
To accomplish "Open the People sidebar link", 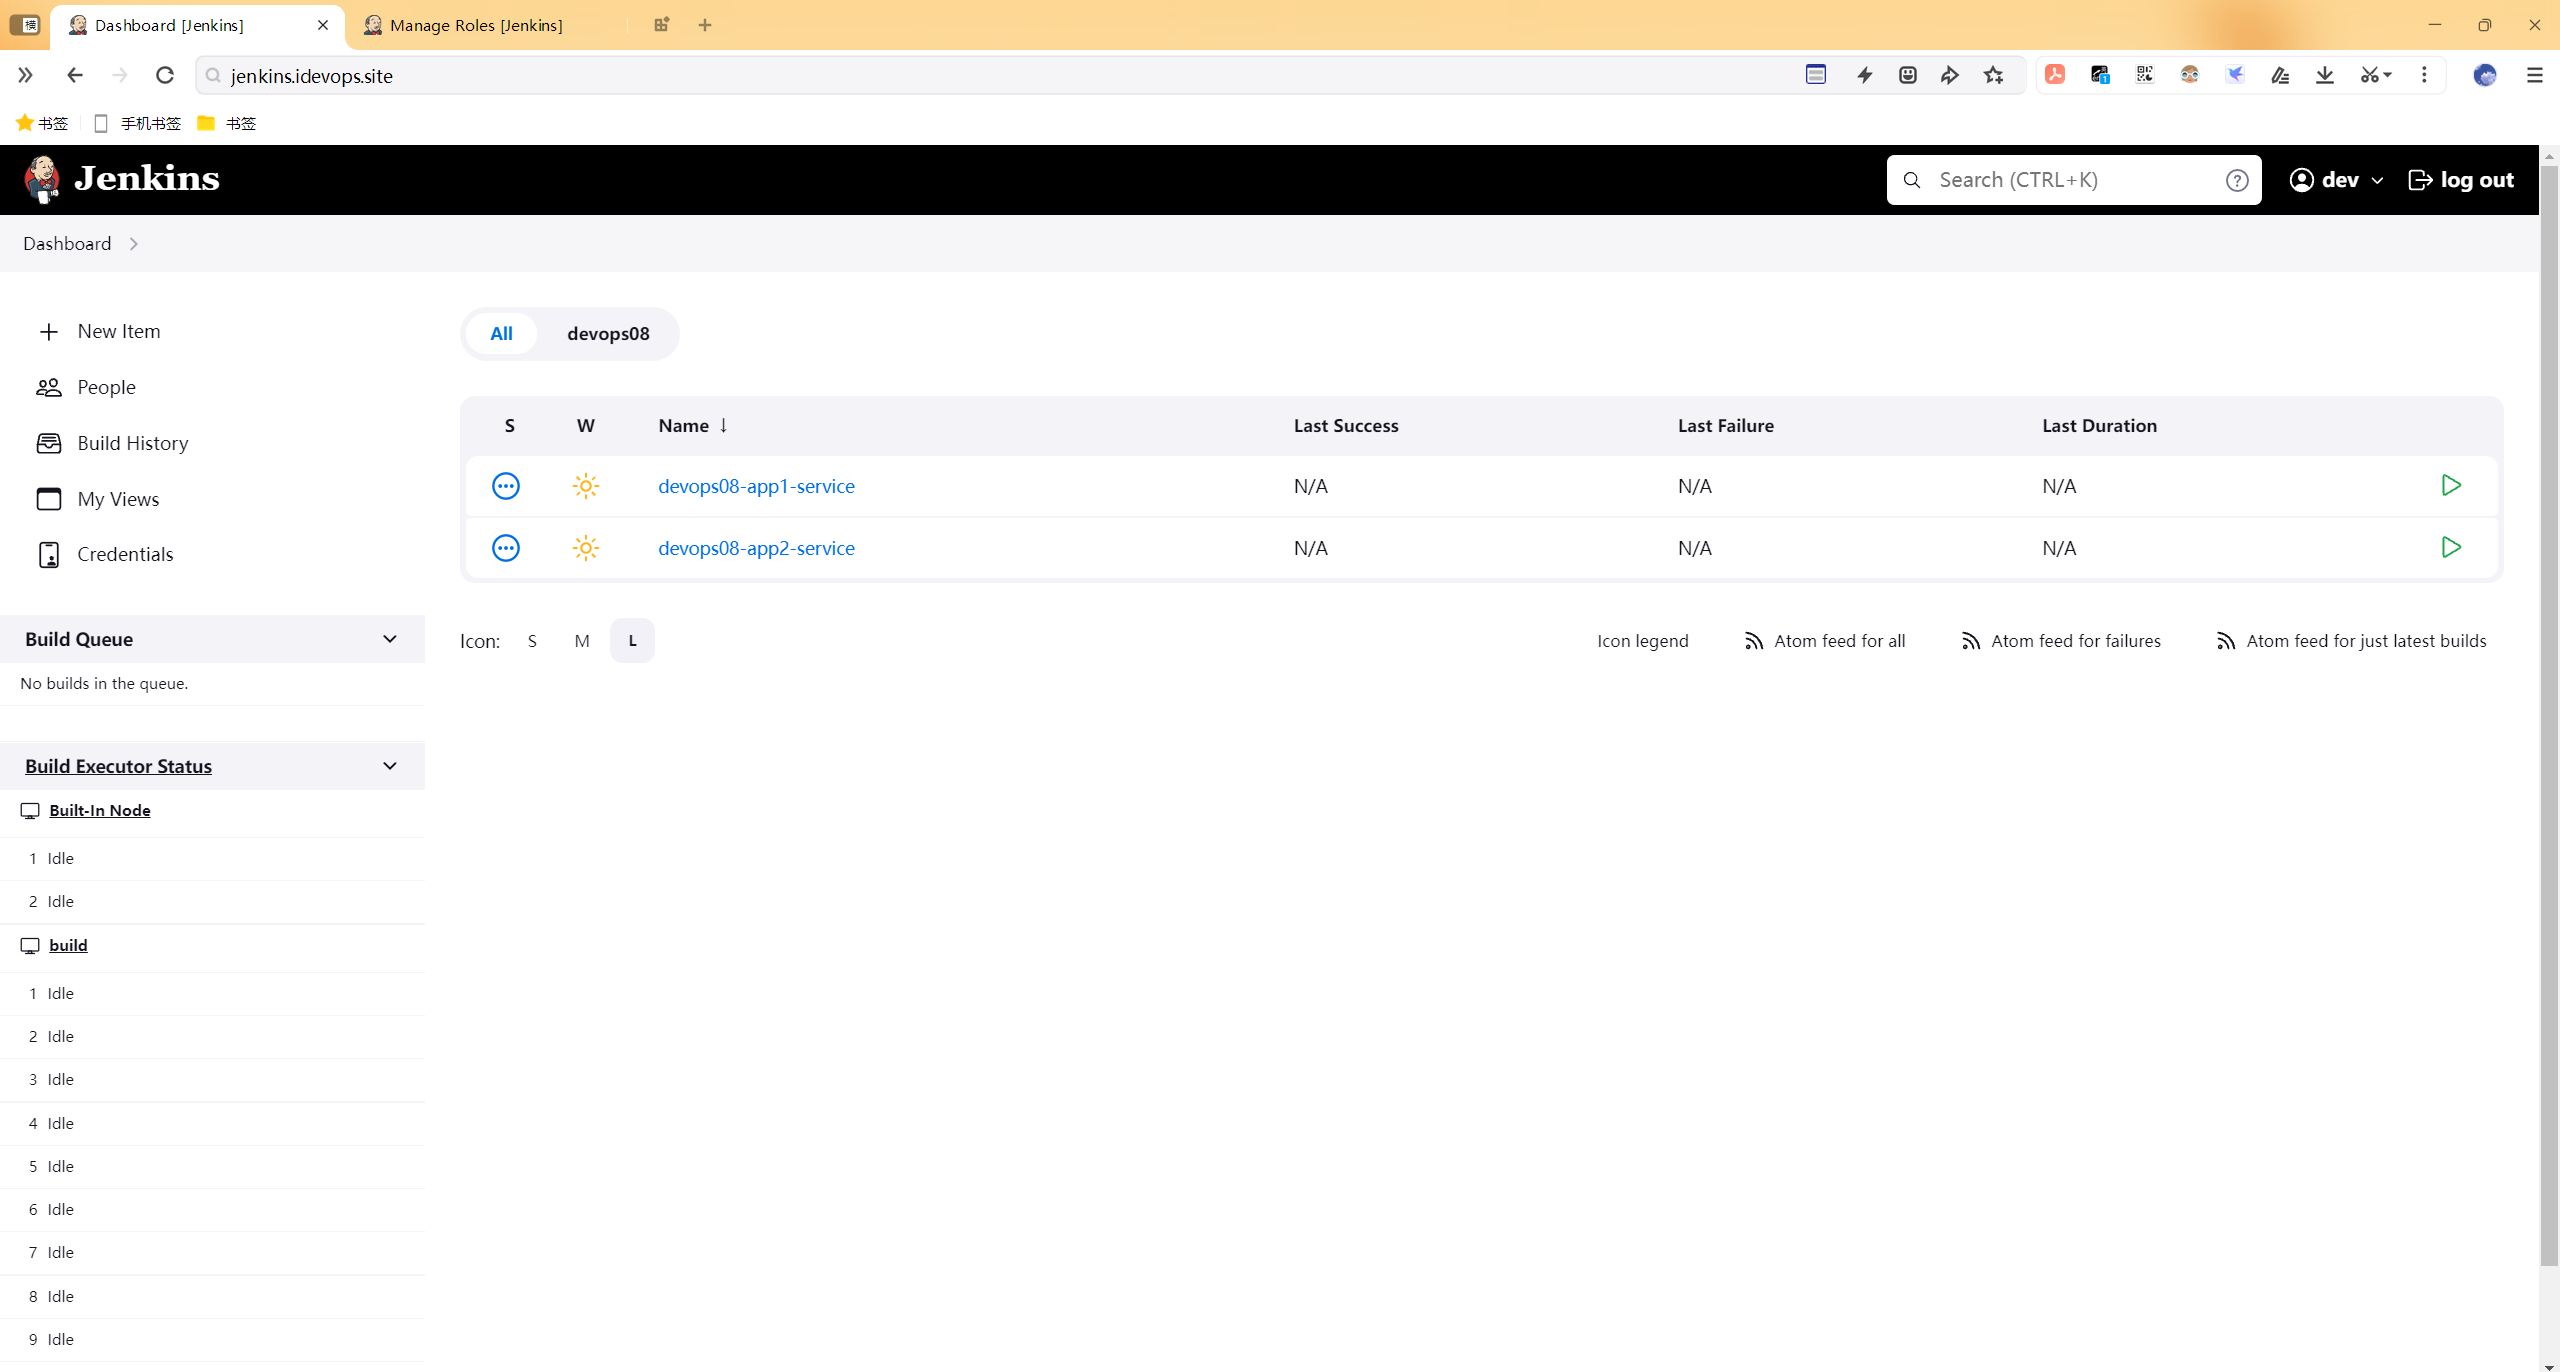I will pos(106,387).
